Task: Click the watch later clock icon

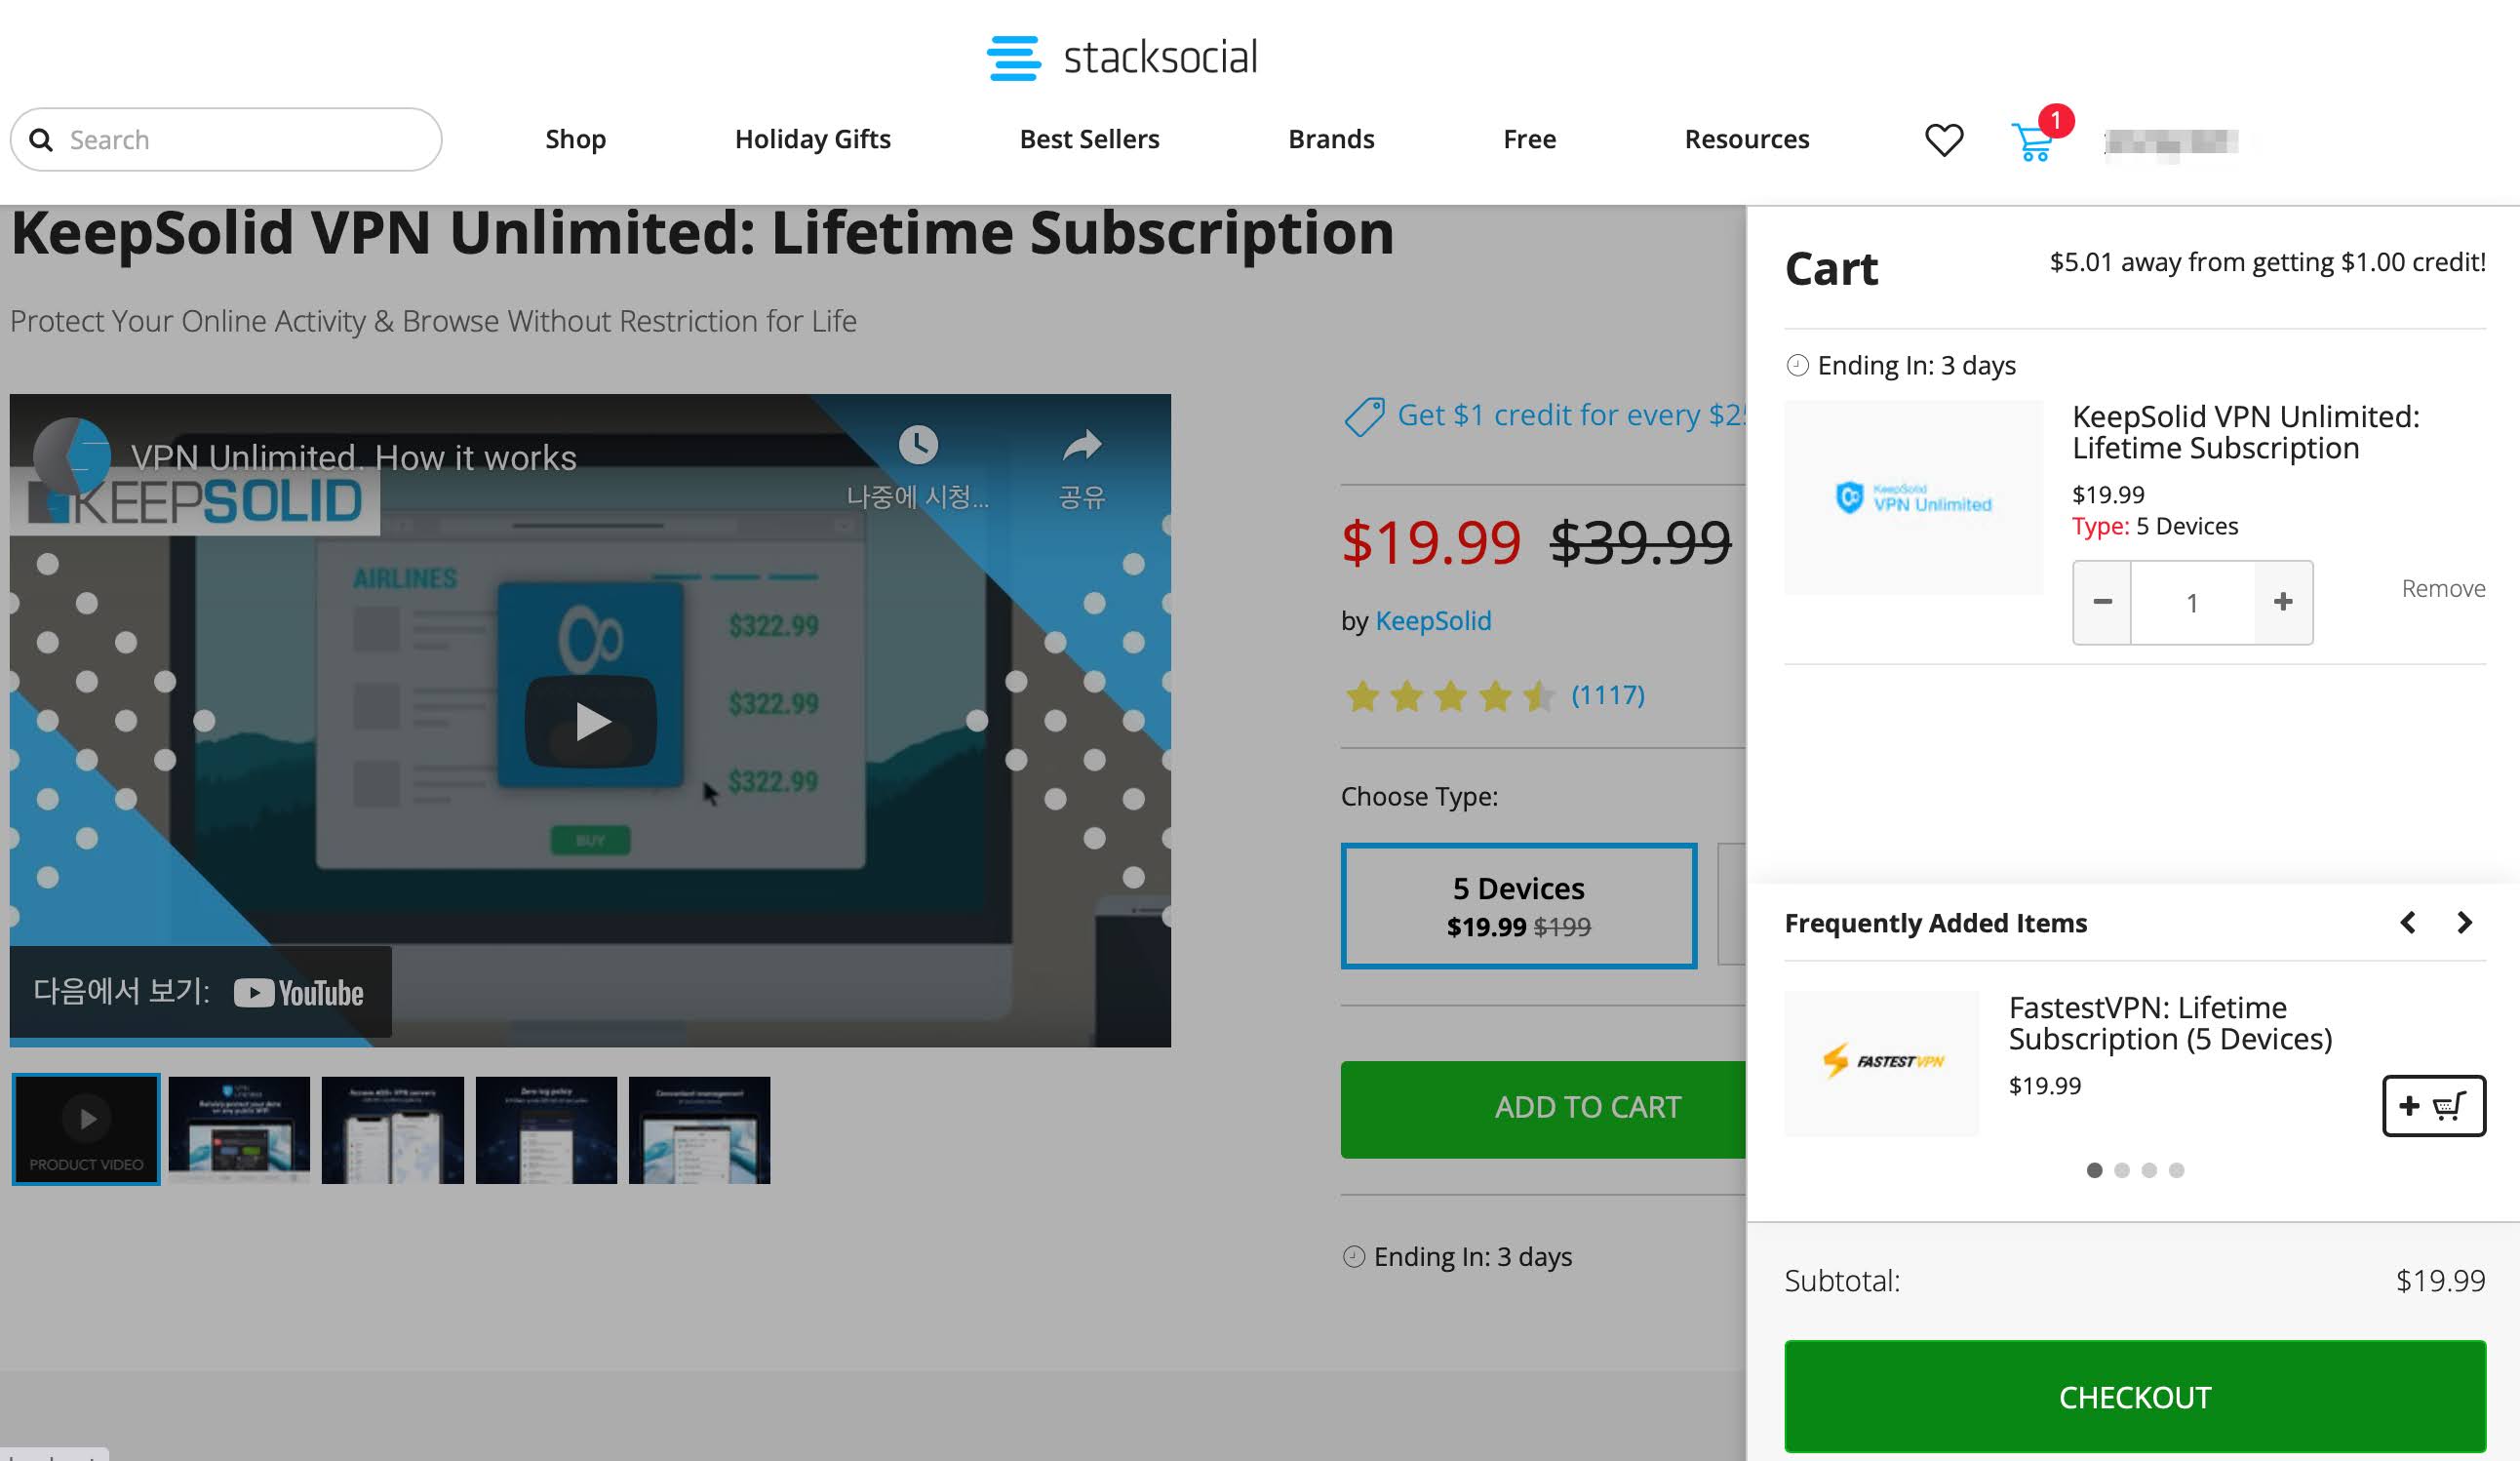Action: pos(918,444)
